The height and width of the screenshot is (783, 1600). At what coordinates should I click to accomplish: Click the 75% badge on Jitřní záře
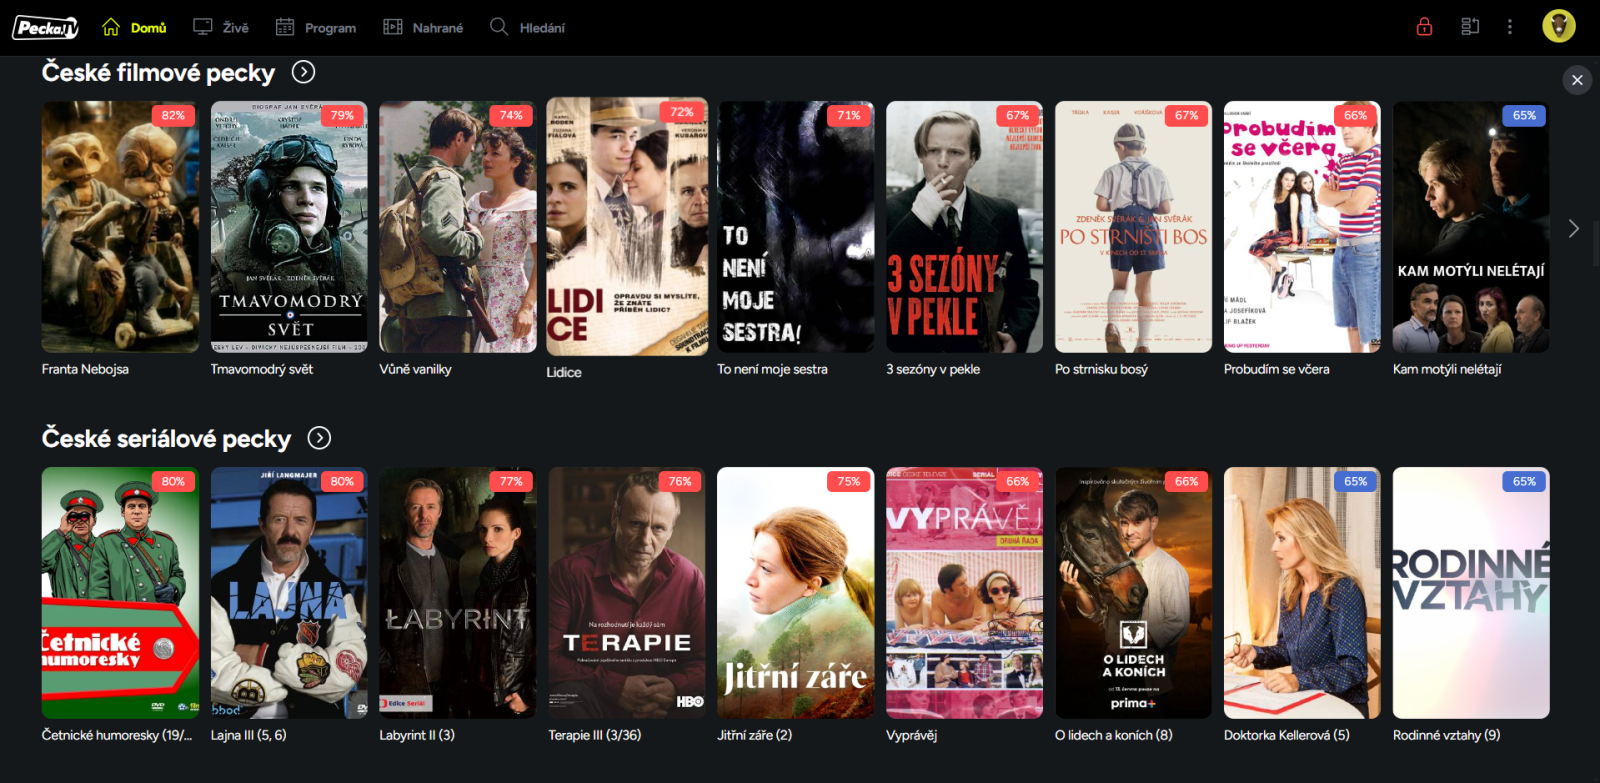[849, 481]
